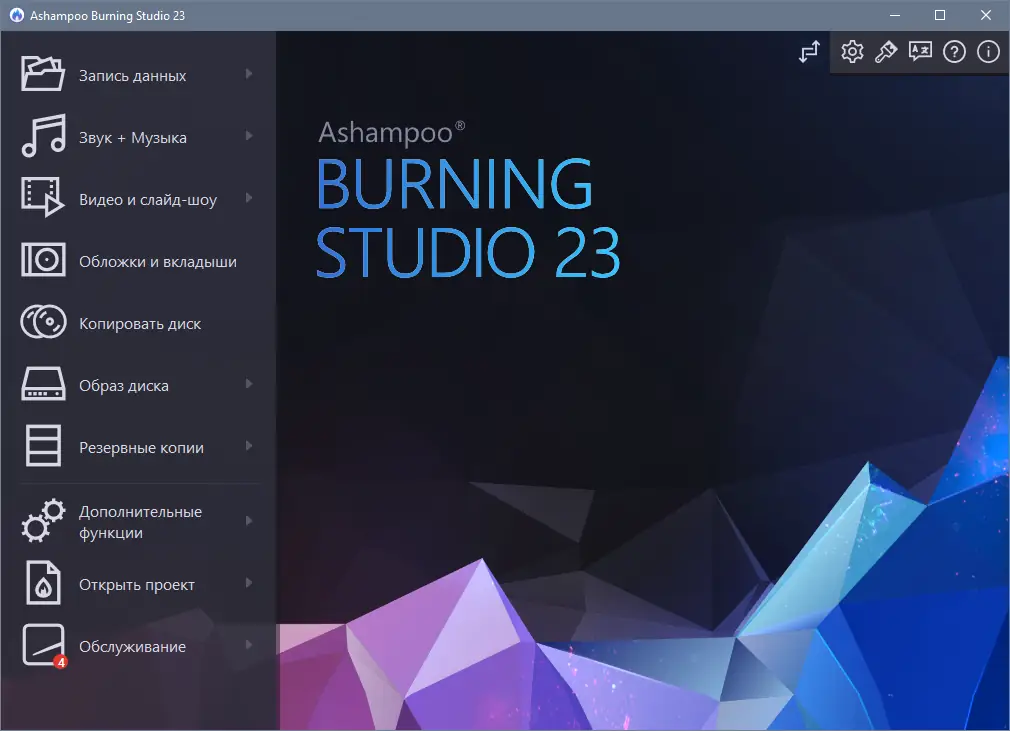Open the Открыть проект menu entry

(x=136, y=584)
